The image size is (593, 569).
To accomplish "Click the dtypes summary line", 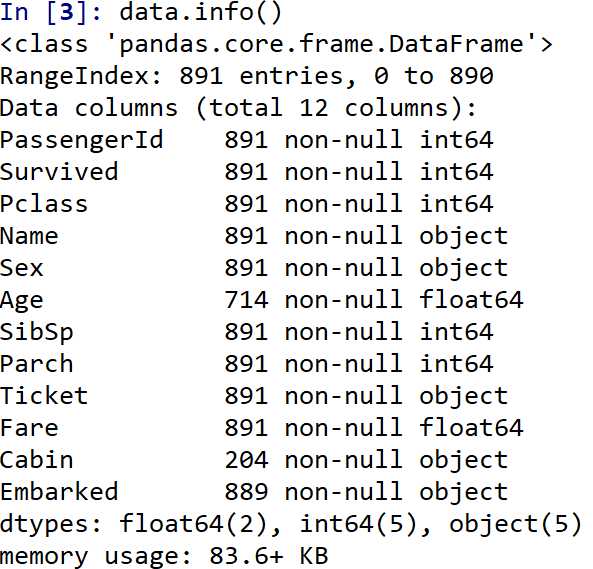I will click(290, 525).
